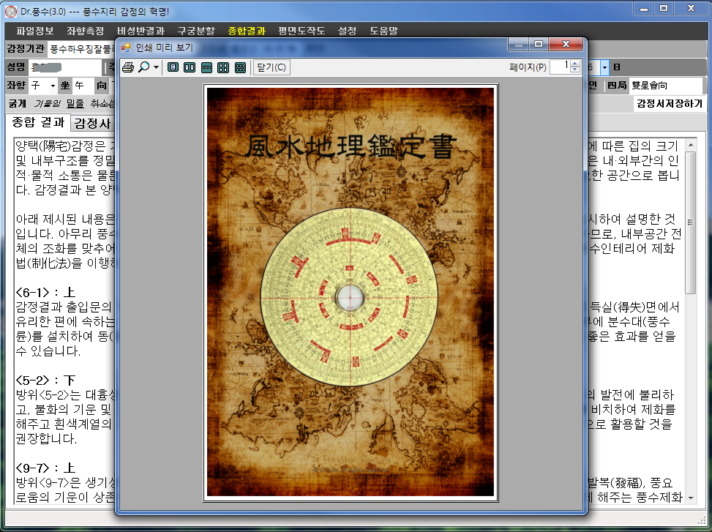The width and height of the screenshot is (712, 532).
Task: Switch to the 종합 결과 tab
Action: (x=38, y=122)
